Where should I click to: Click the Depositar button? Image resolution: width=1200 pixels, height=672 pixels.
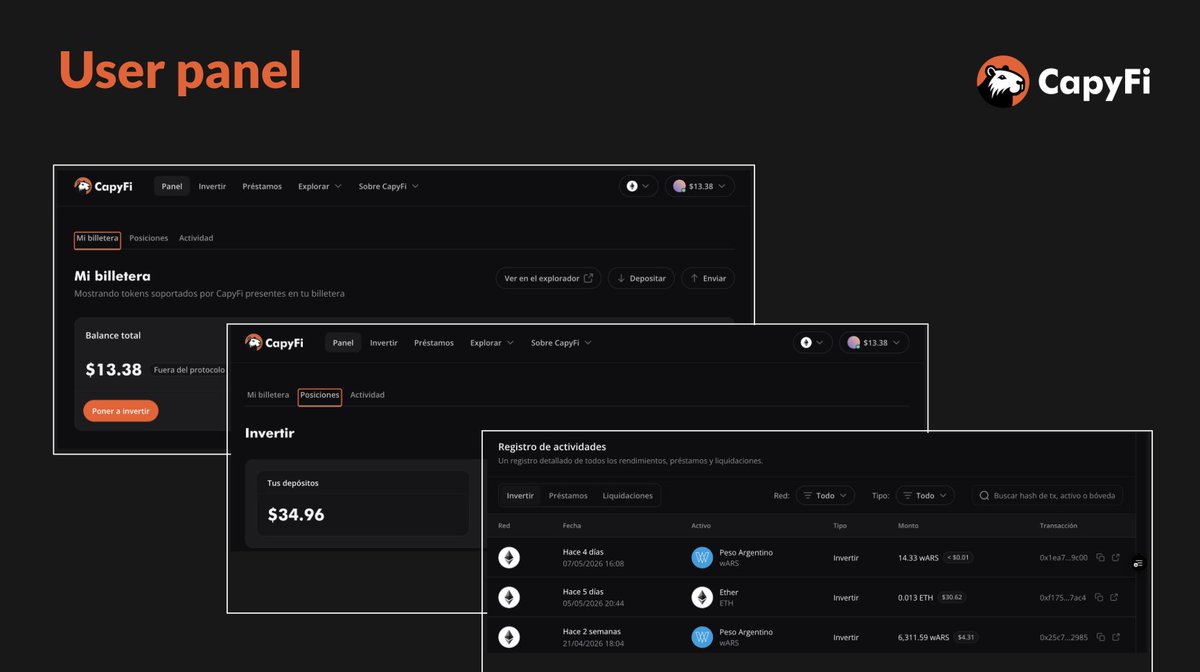[x=641, y=278]
